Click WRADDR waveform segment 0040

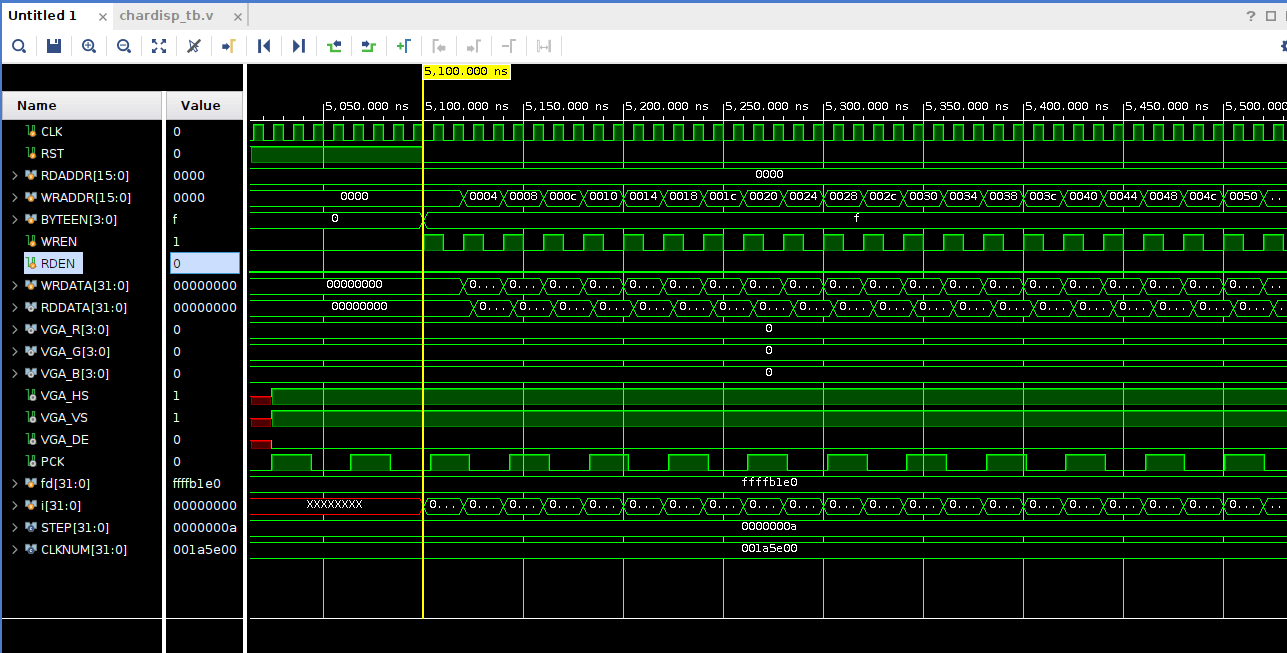pyautogui.click(x=1083, y=197)
